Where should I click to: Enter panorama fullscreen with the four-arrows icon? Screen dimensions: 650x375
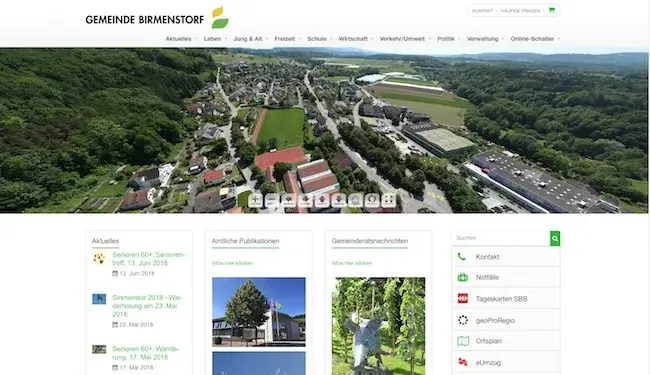pyautogui.click(x=388, y=200)
